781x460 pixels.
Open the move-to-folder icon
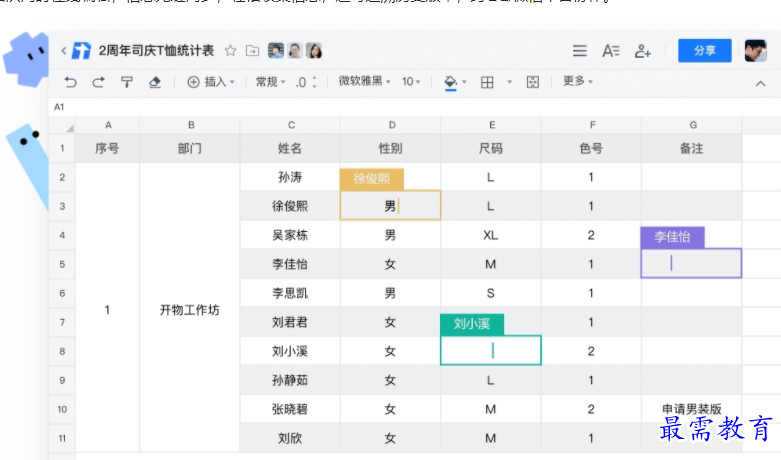[253, 51]
